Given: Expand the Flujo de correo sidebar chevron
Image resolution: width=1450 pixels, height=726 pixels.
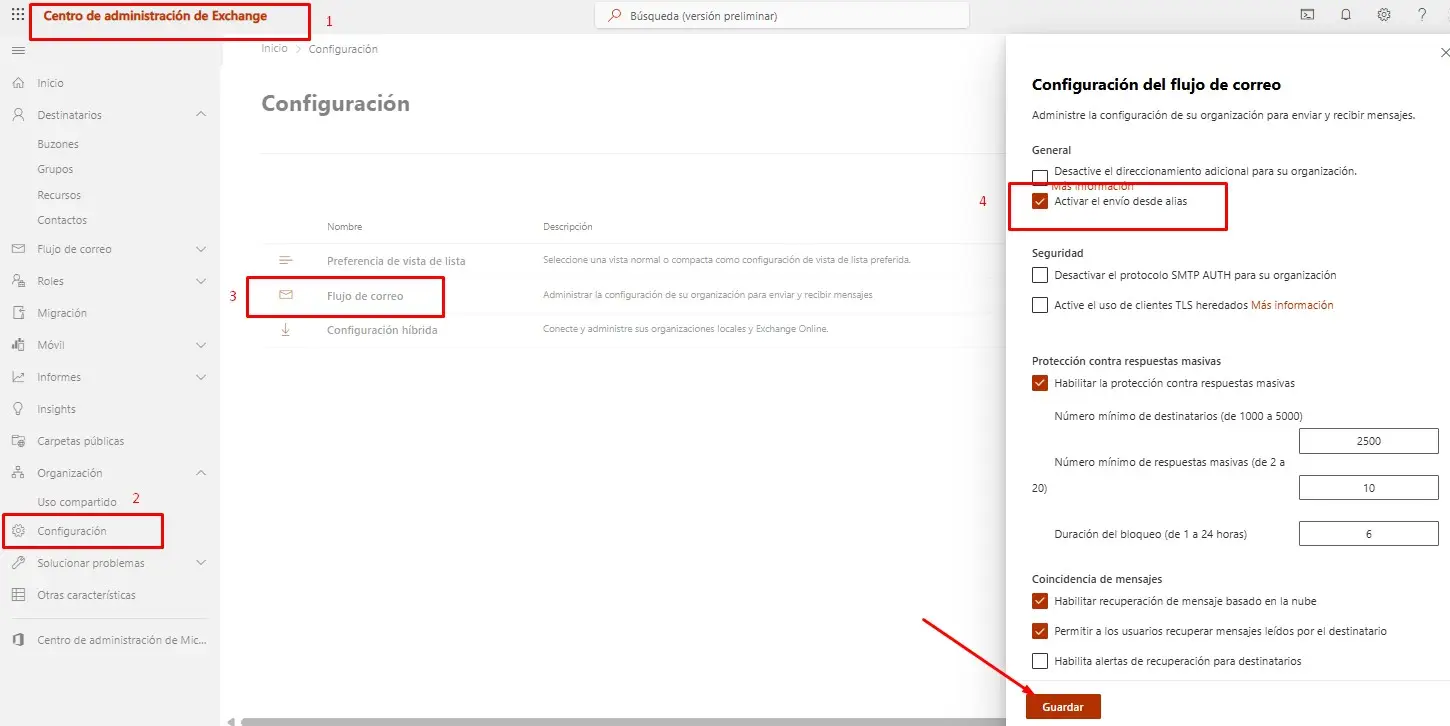Looking at the screenshot, I should coord(201,249).
